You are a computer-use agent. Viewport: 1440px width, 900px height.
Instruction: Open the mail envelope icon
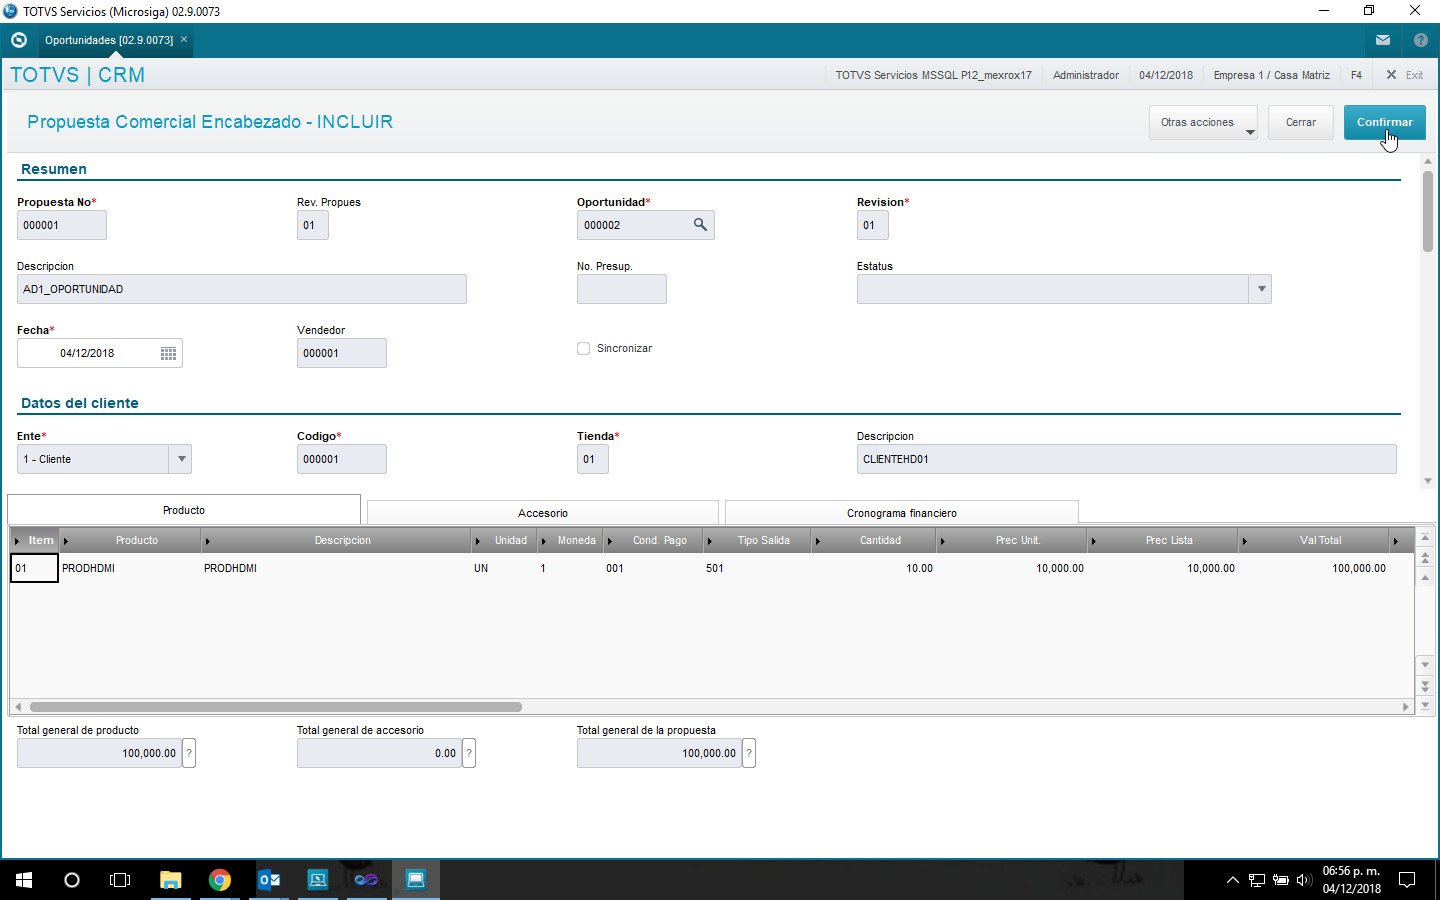pyautogui.click(x=1383, y=40)
